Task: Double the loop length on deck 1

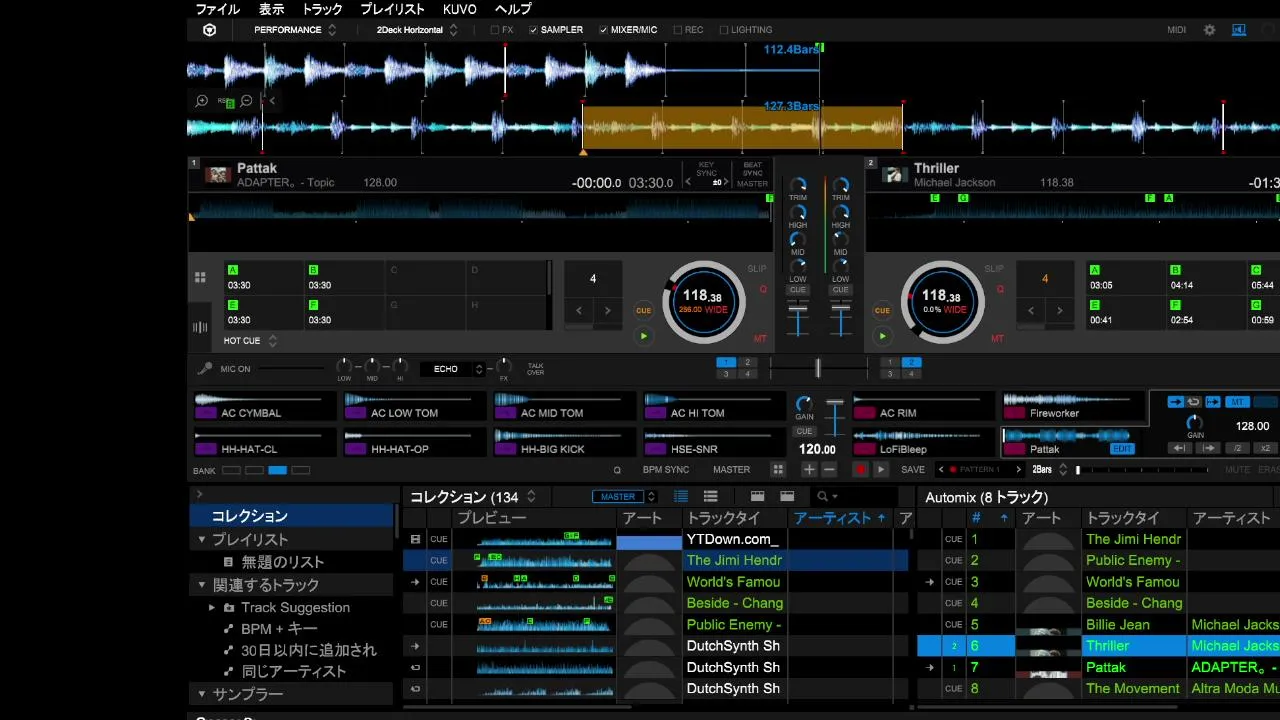Action: [607, 311]
